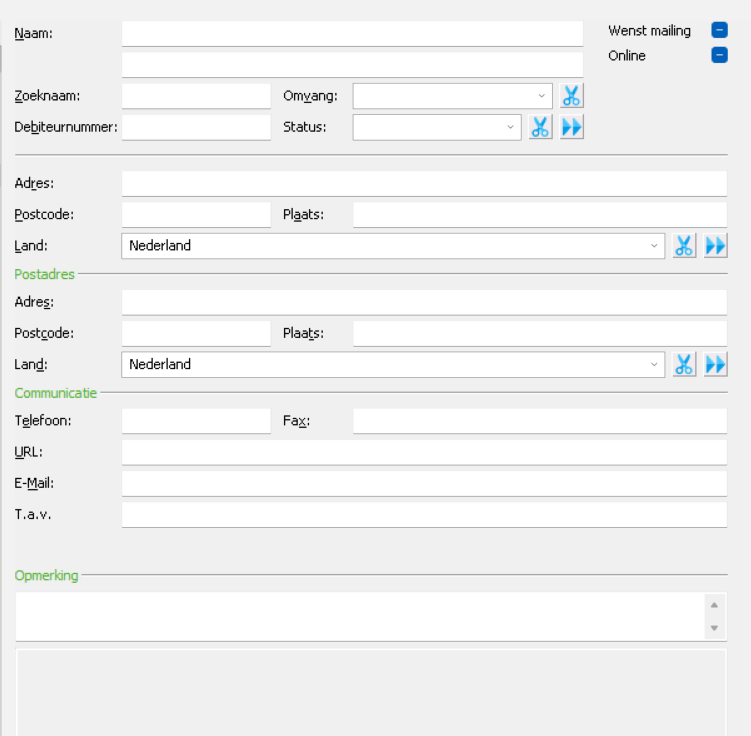Toggle the Wenst mailing checkbox
Screen dimensions: 751x736
click(x=719, y=30)
